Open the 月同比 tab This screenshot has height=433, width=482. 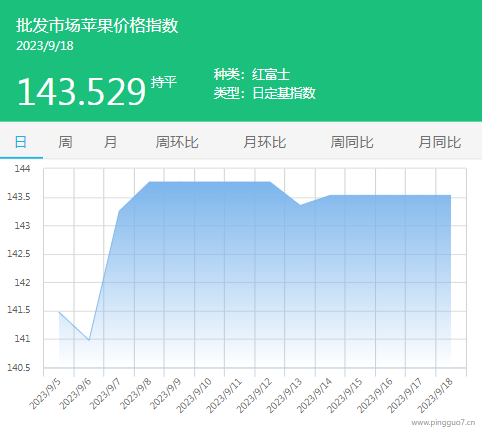coord(440,142)
